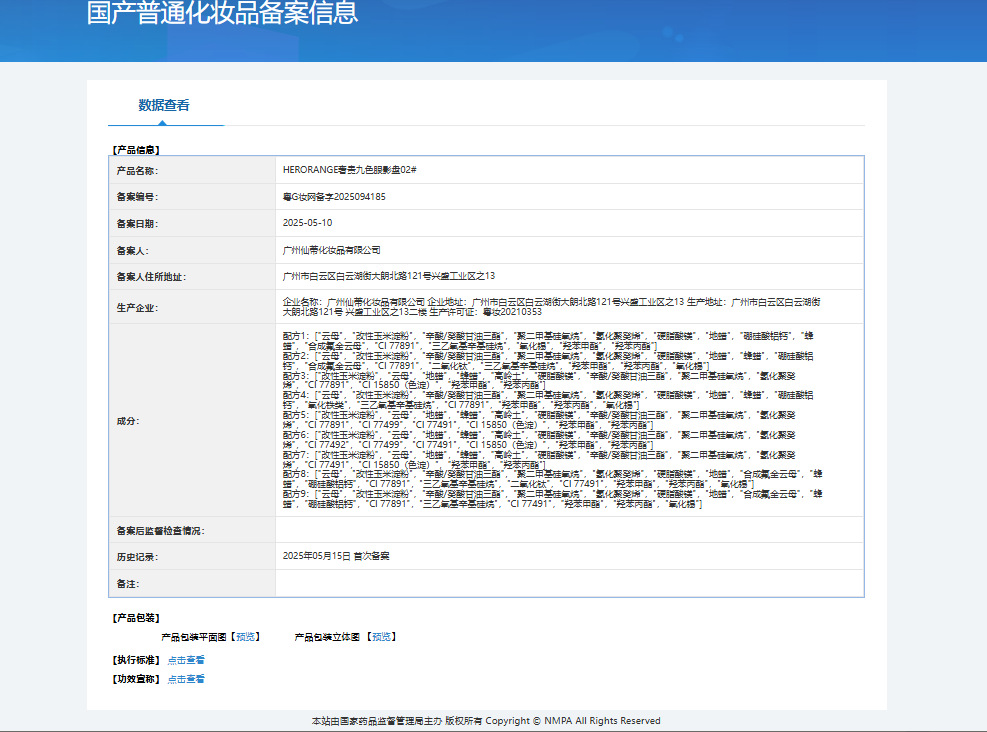
Task: Click the 【产品包装】 section heading
Action: [x=136, y=618]
